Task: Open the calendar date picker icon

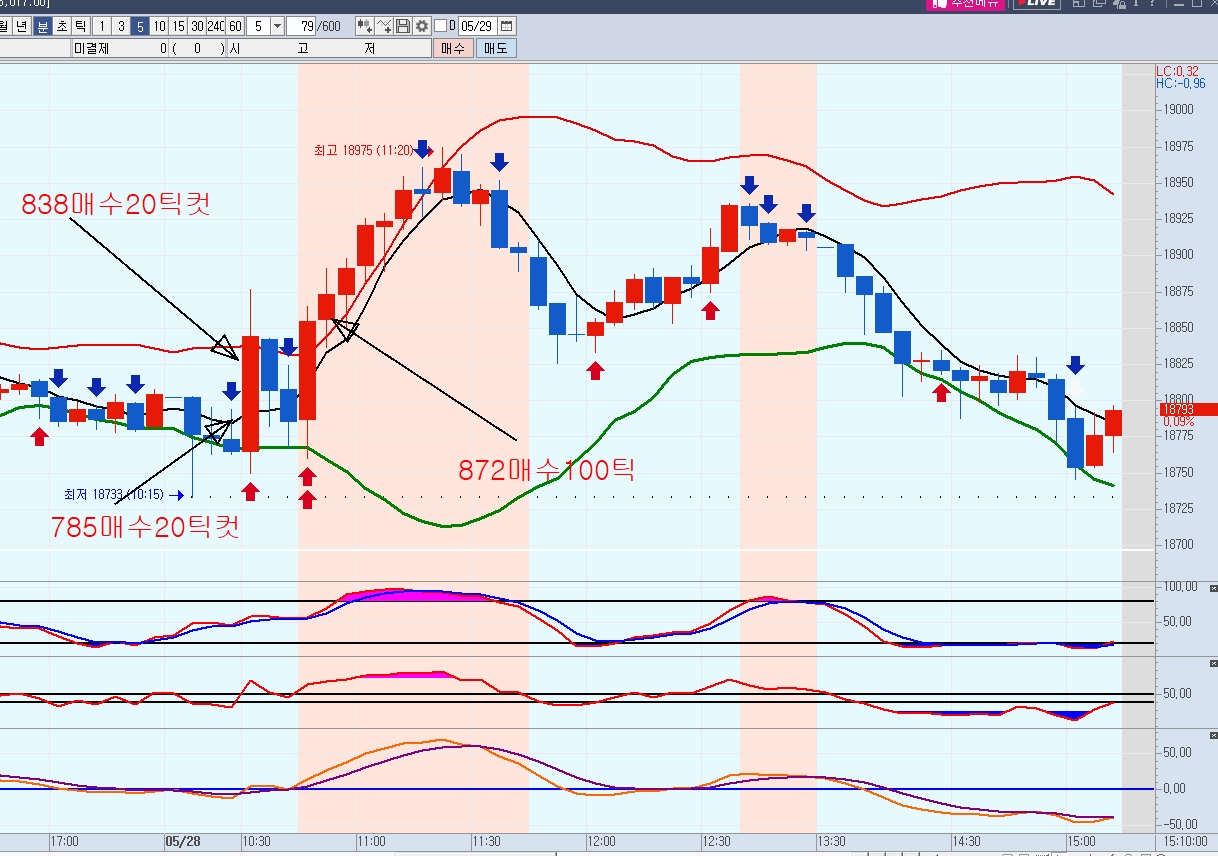Action: coord(507,26)
